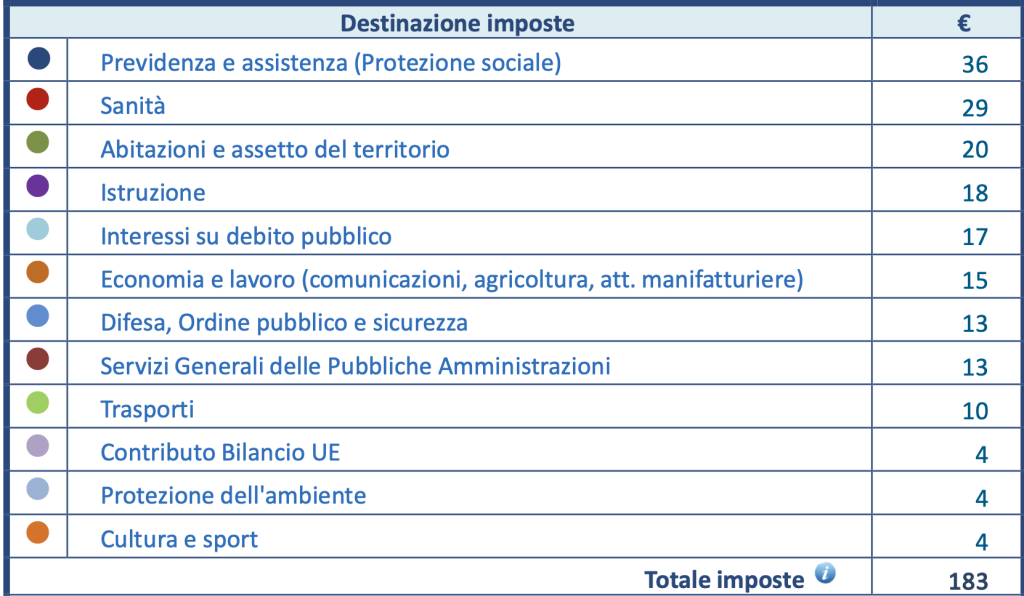Viewport: 1024px width, 596px height.
Task: Select the purple Istruzione color dot
Action: pos(37,186)
